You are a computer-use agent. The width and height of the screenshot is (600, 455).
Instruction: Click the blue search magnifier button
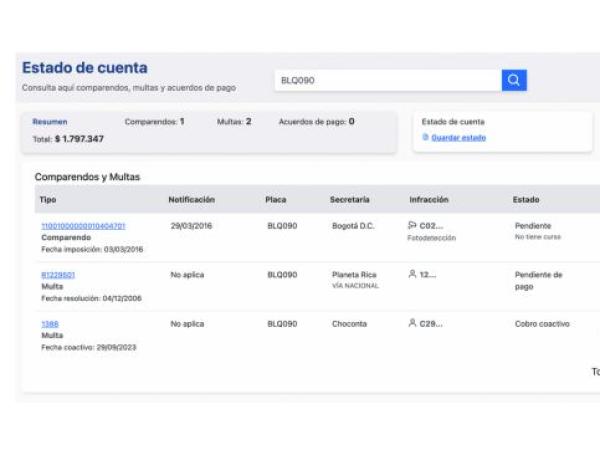pos(514,80)
